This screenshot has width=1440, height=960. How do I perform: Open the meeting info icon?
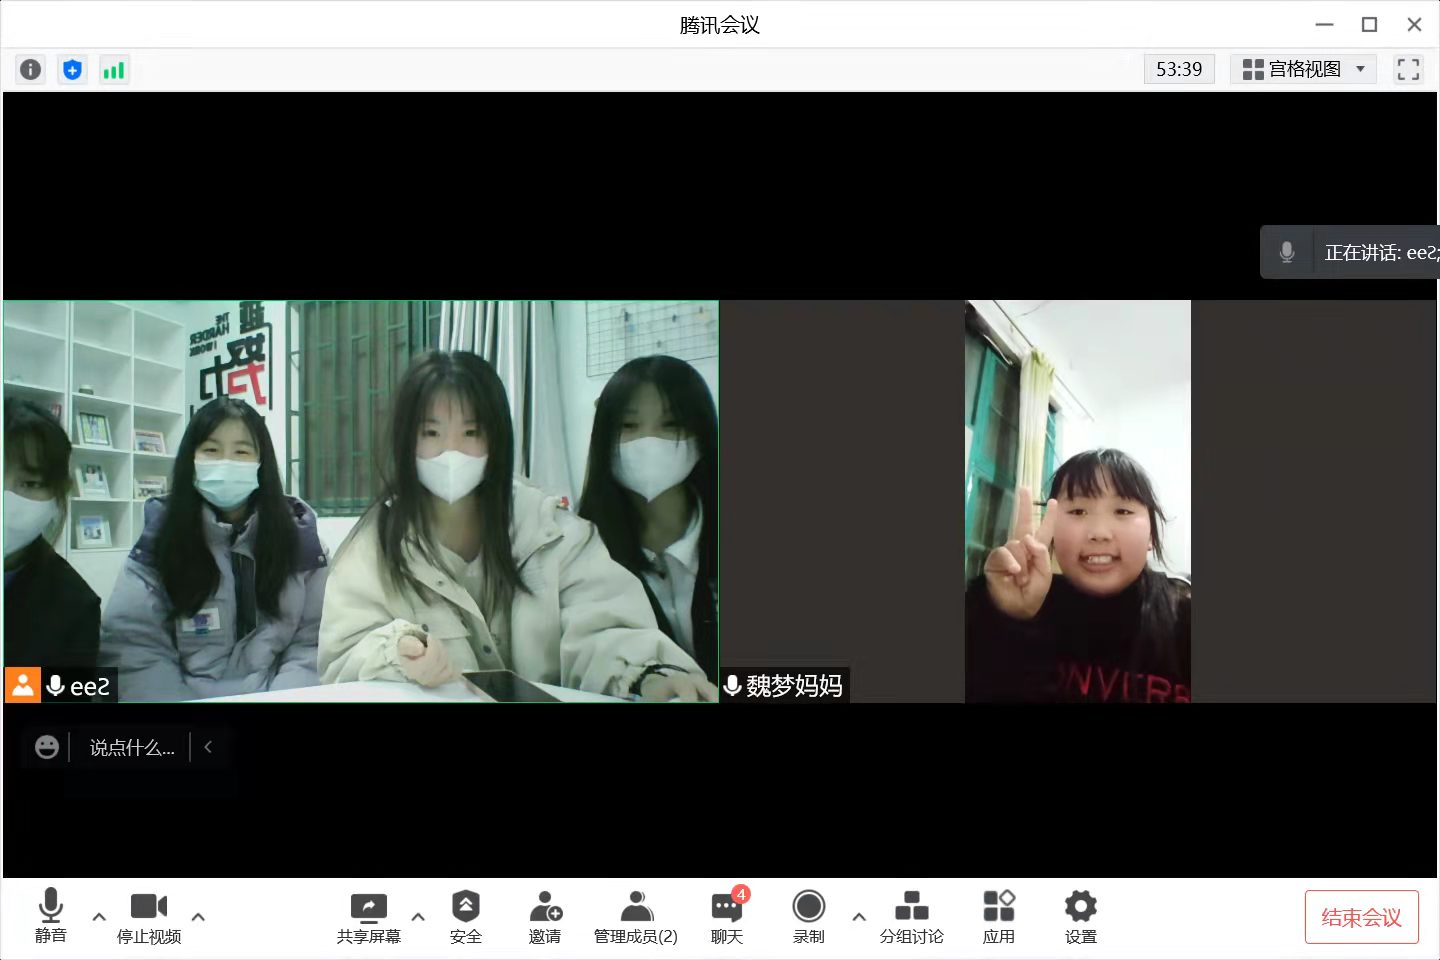31,69
